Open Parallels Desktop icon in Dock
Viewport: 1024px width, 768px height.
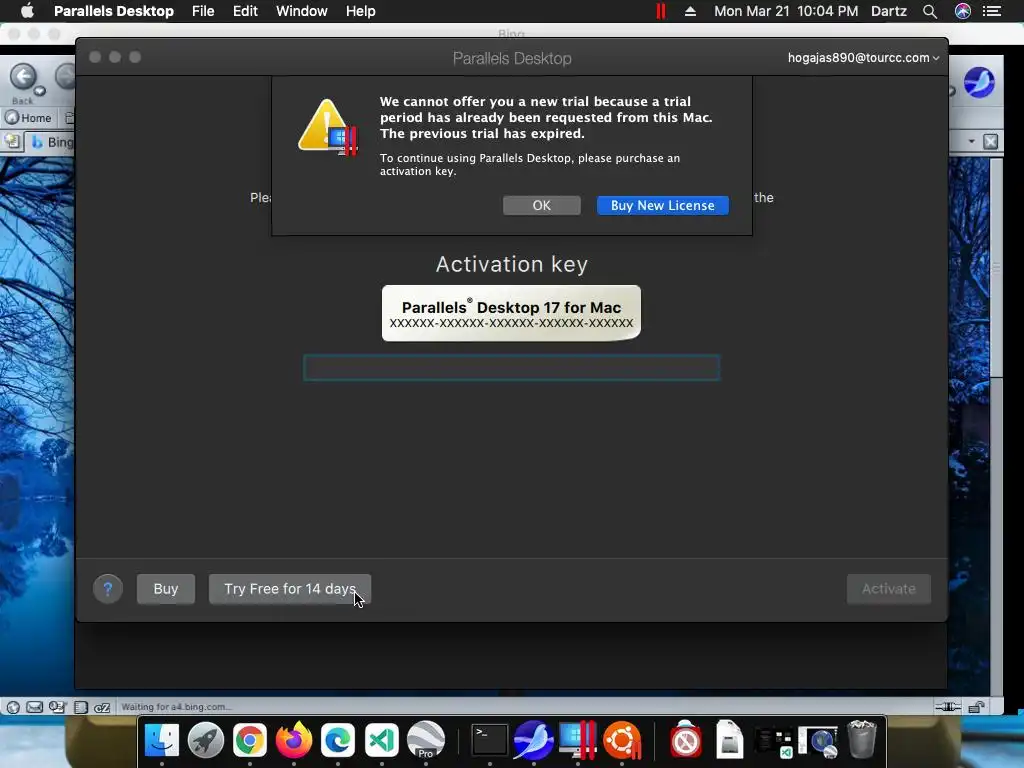point(577,741)
